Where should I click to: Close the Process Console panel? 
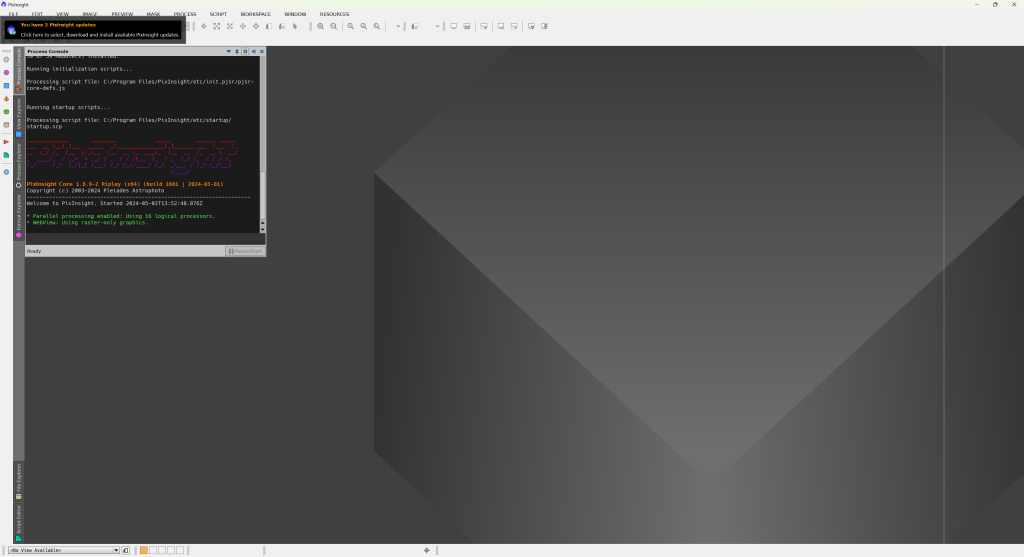pyautogui.click(x=262, y=51)
